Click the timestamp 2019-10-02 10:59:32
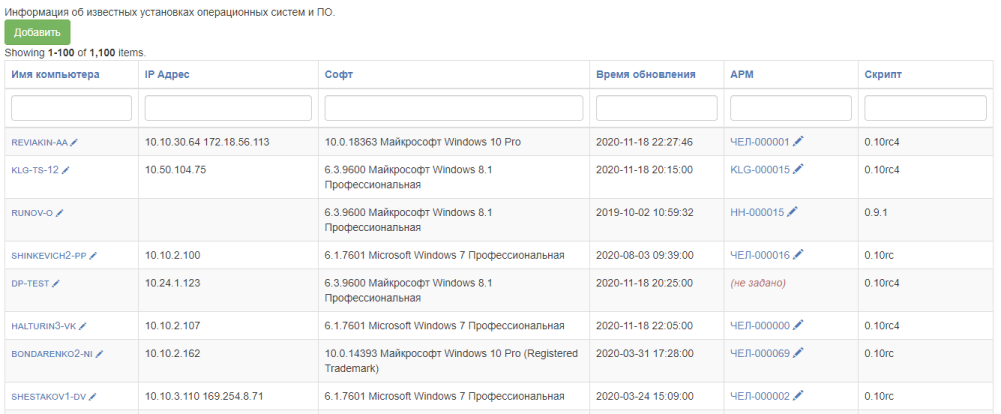The image size is (1001, 414). [644, 212]
